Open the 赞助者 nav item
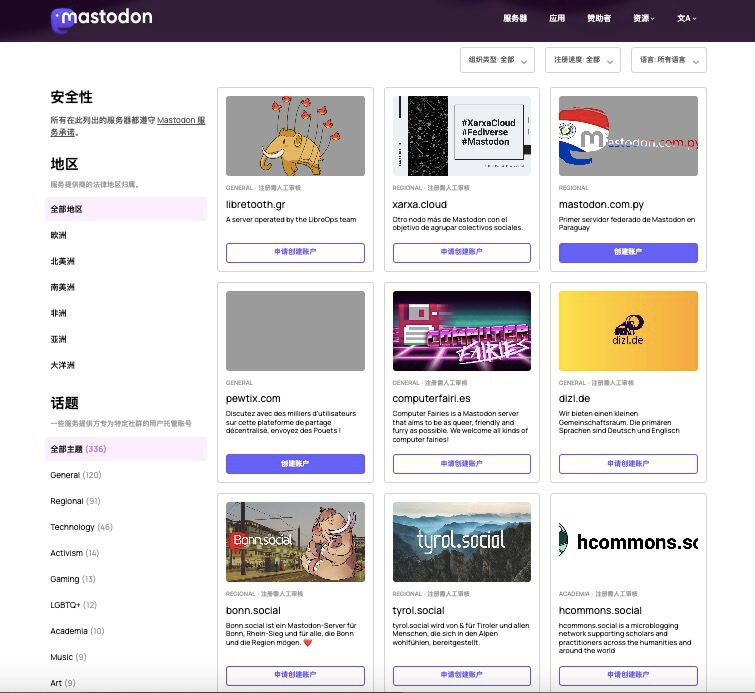This screenshot has height=693, width=755. [x=599, y=18]
